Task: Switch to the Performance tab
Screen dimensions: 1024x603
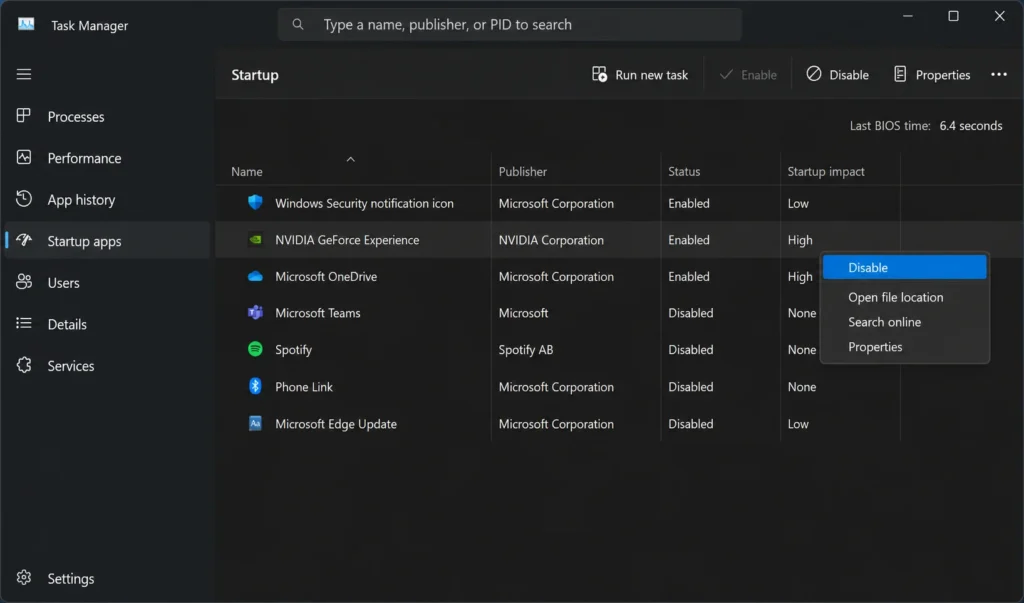Action: coord(108,158)
